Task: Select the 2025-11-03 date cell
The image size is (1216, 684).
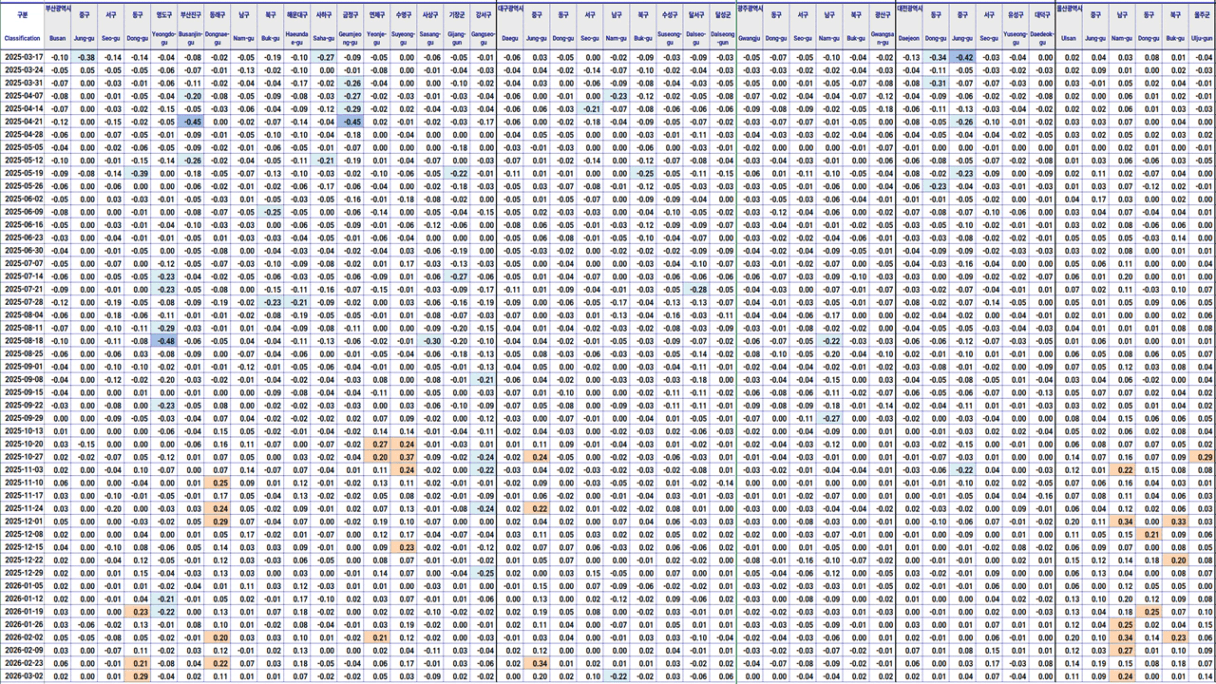Action: (x=22, y=469)
